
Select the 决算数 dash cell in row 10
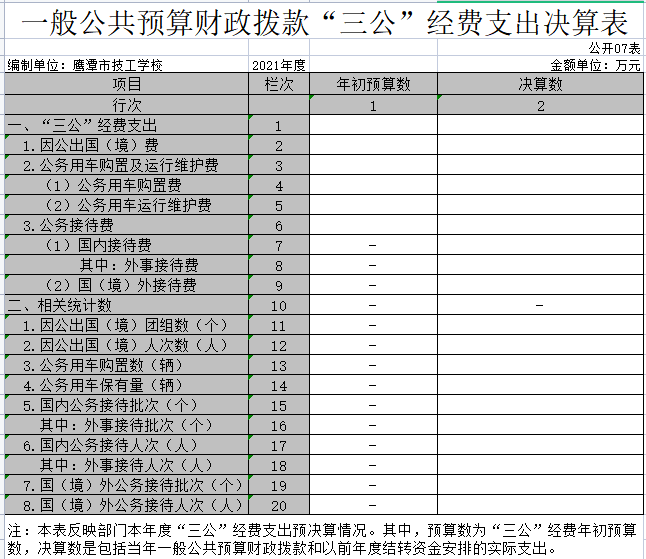pyautogui.click(x=540, y=305)
